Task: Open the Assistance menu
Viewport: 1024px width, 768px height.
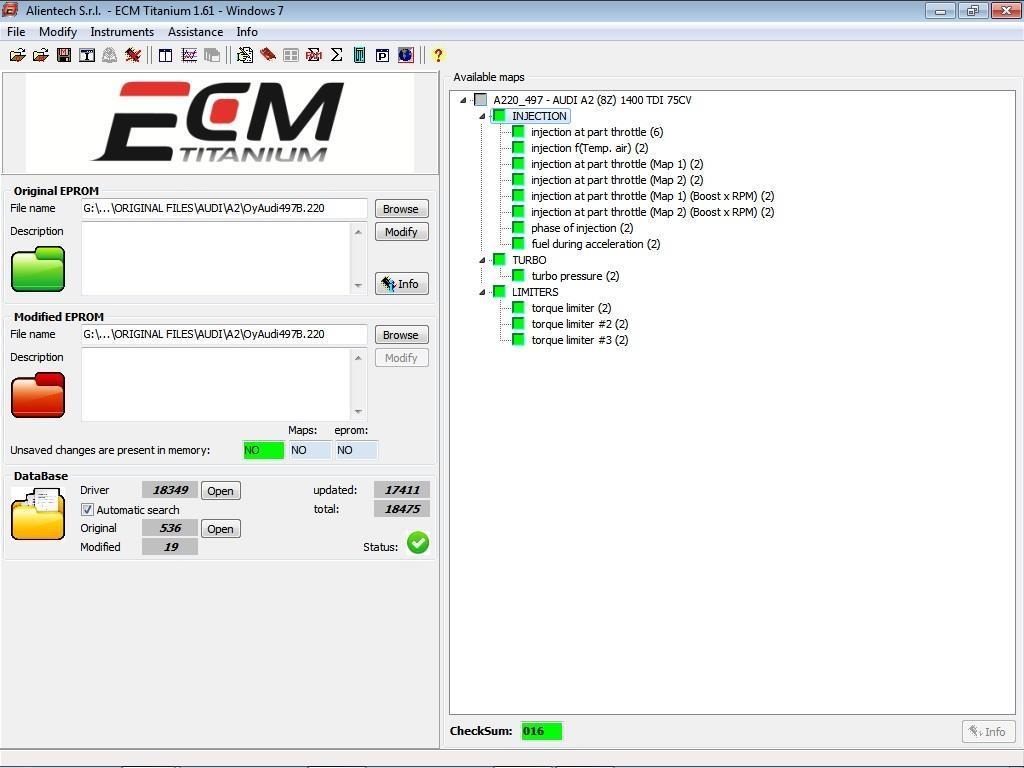Action: pos(195,32)
